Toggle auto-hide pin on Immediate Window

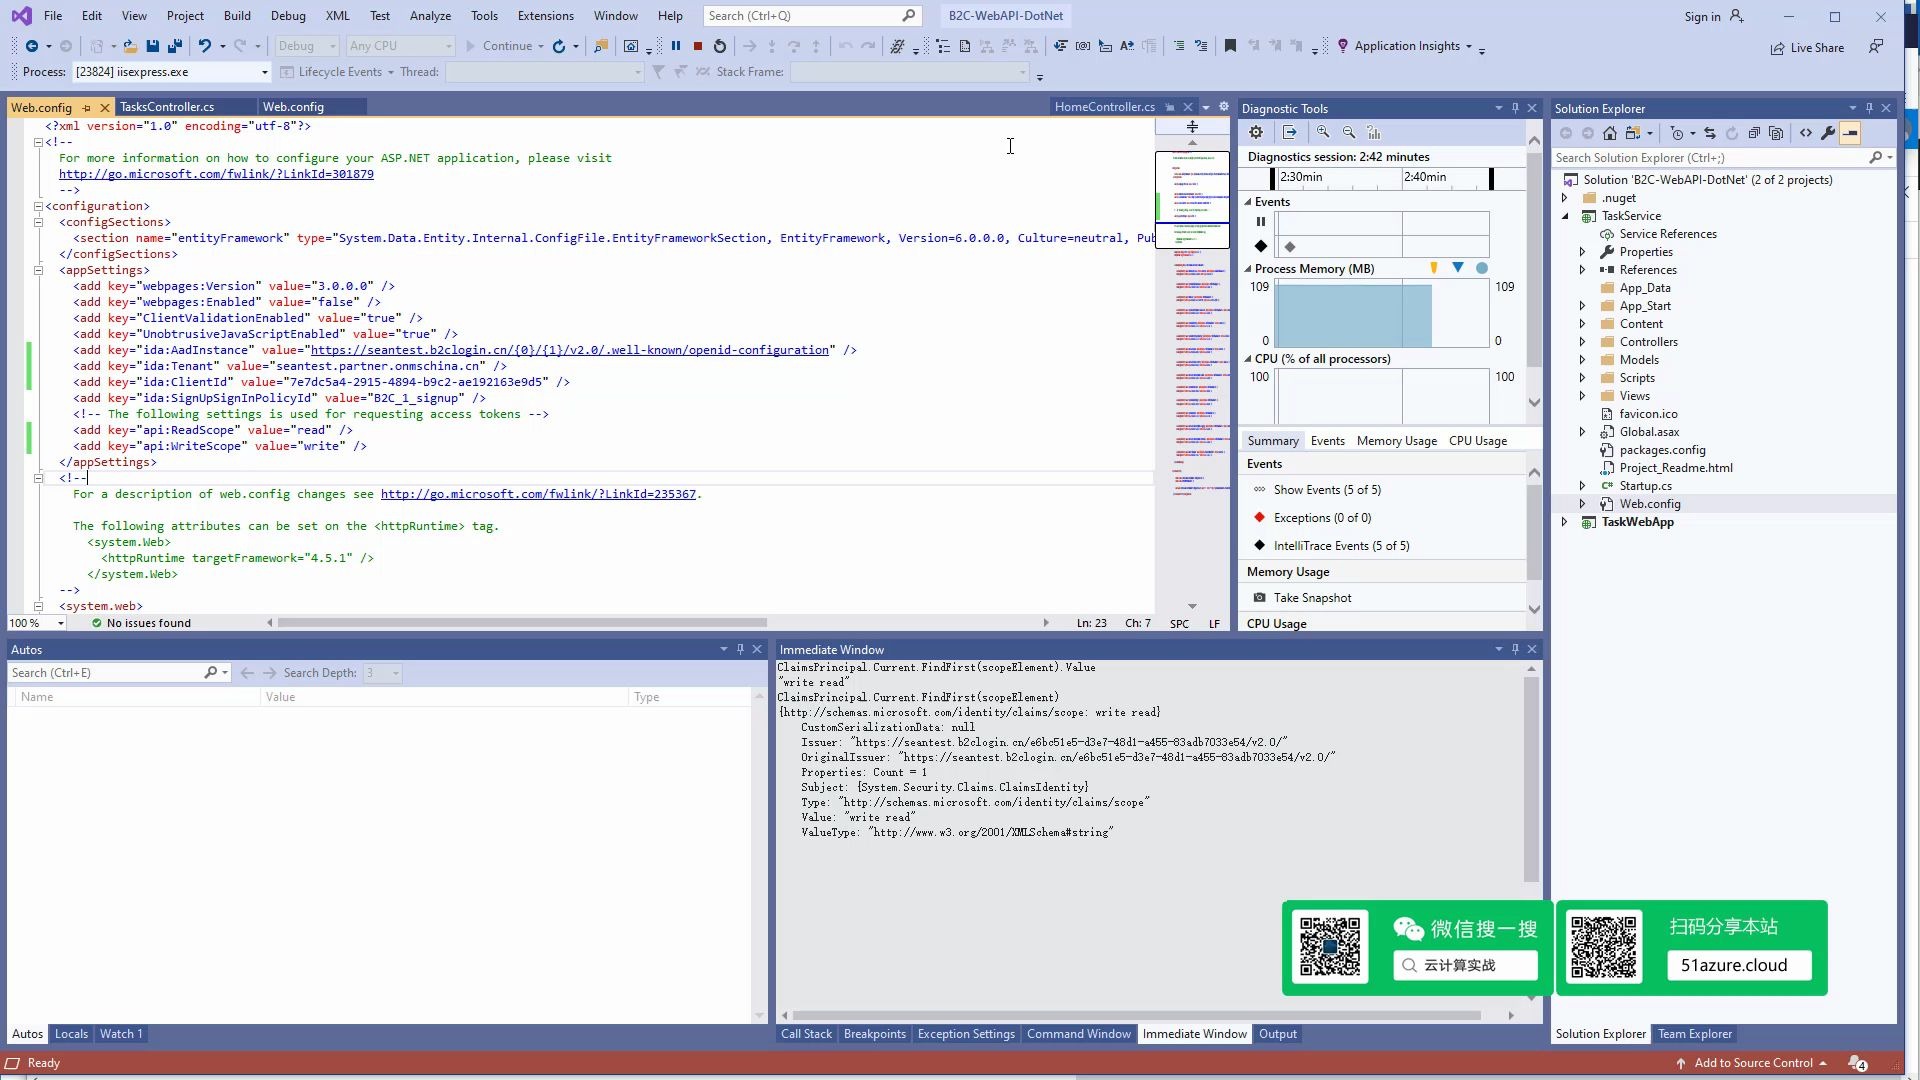pyautogui.click(x=1515, y=649)
